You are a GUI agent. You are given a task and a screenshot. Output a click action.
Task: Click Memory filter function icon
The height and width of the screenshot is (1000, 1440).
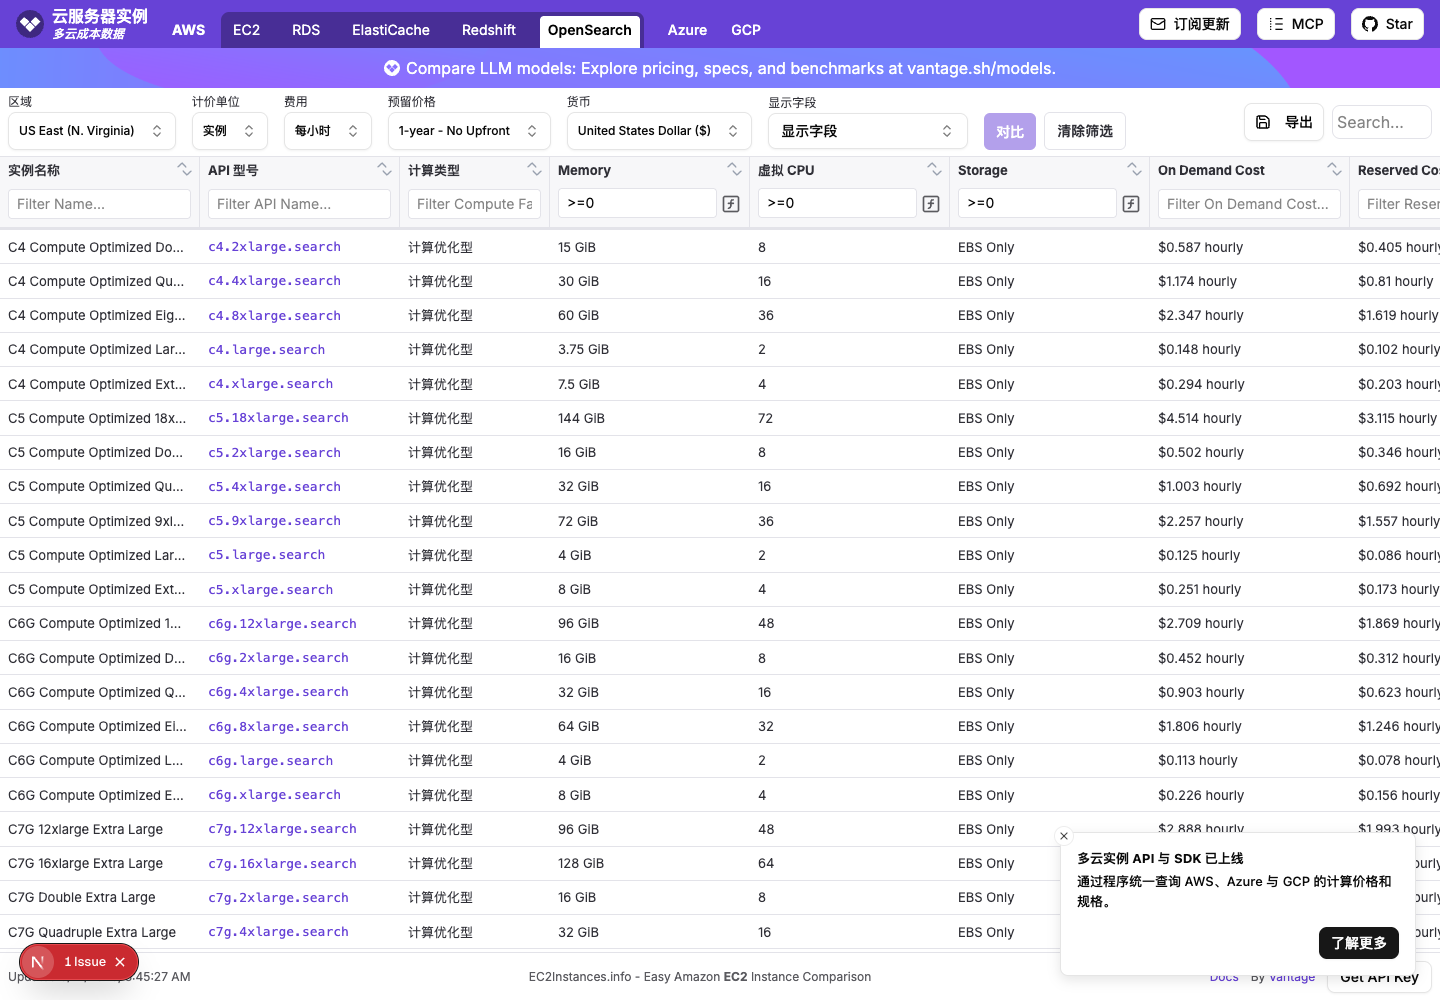(731, 204)
